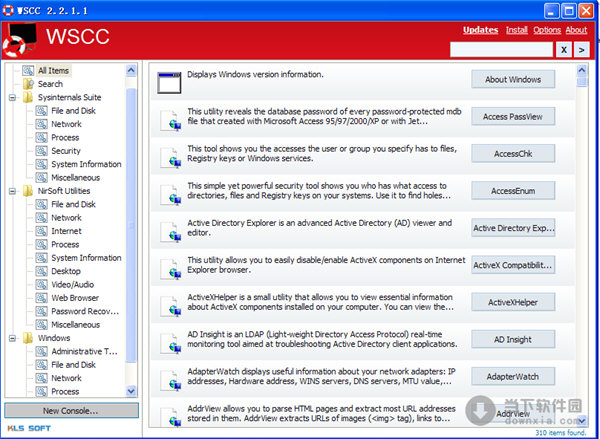Viewport: 600px width, 439px height.
Task: Click the AdapterWatch item icon
Action: (x=170, y=380)
